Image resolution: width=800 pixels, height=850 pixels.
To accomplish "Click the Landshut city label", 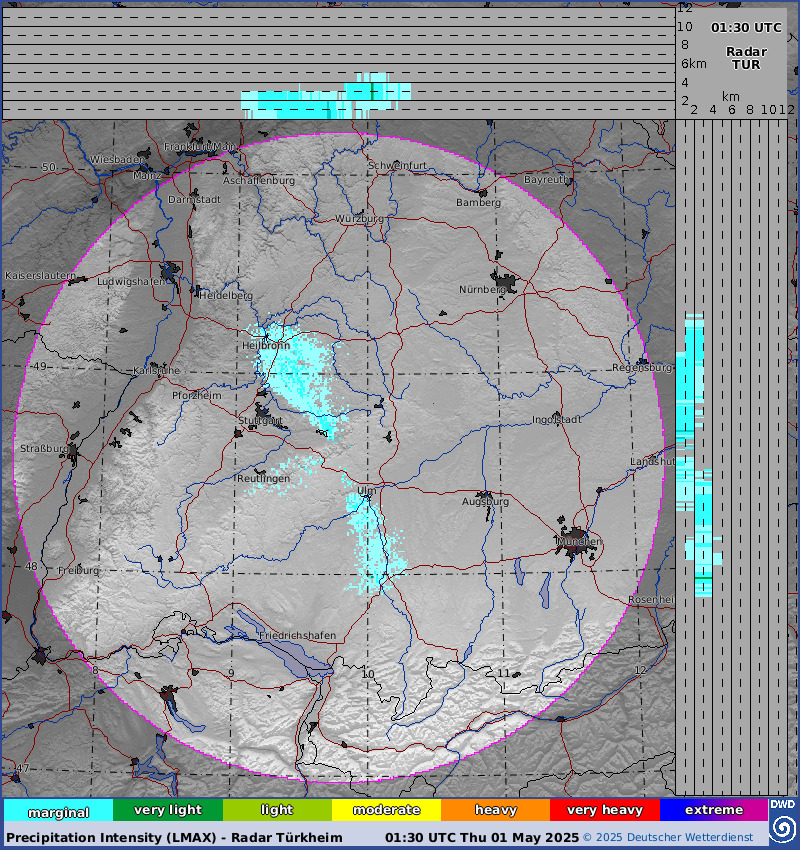I will [653, 461].
